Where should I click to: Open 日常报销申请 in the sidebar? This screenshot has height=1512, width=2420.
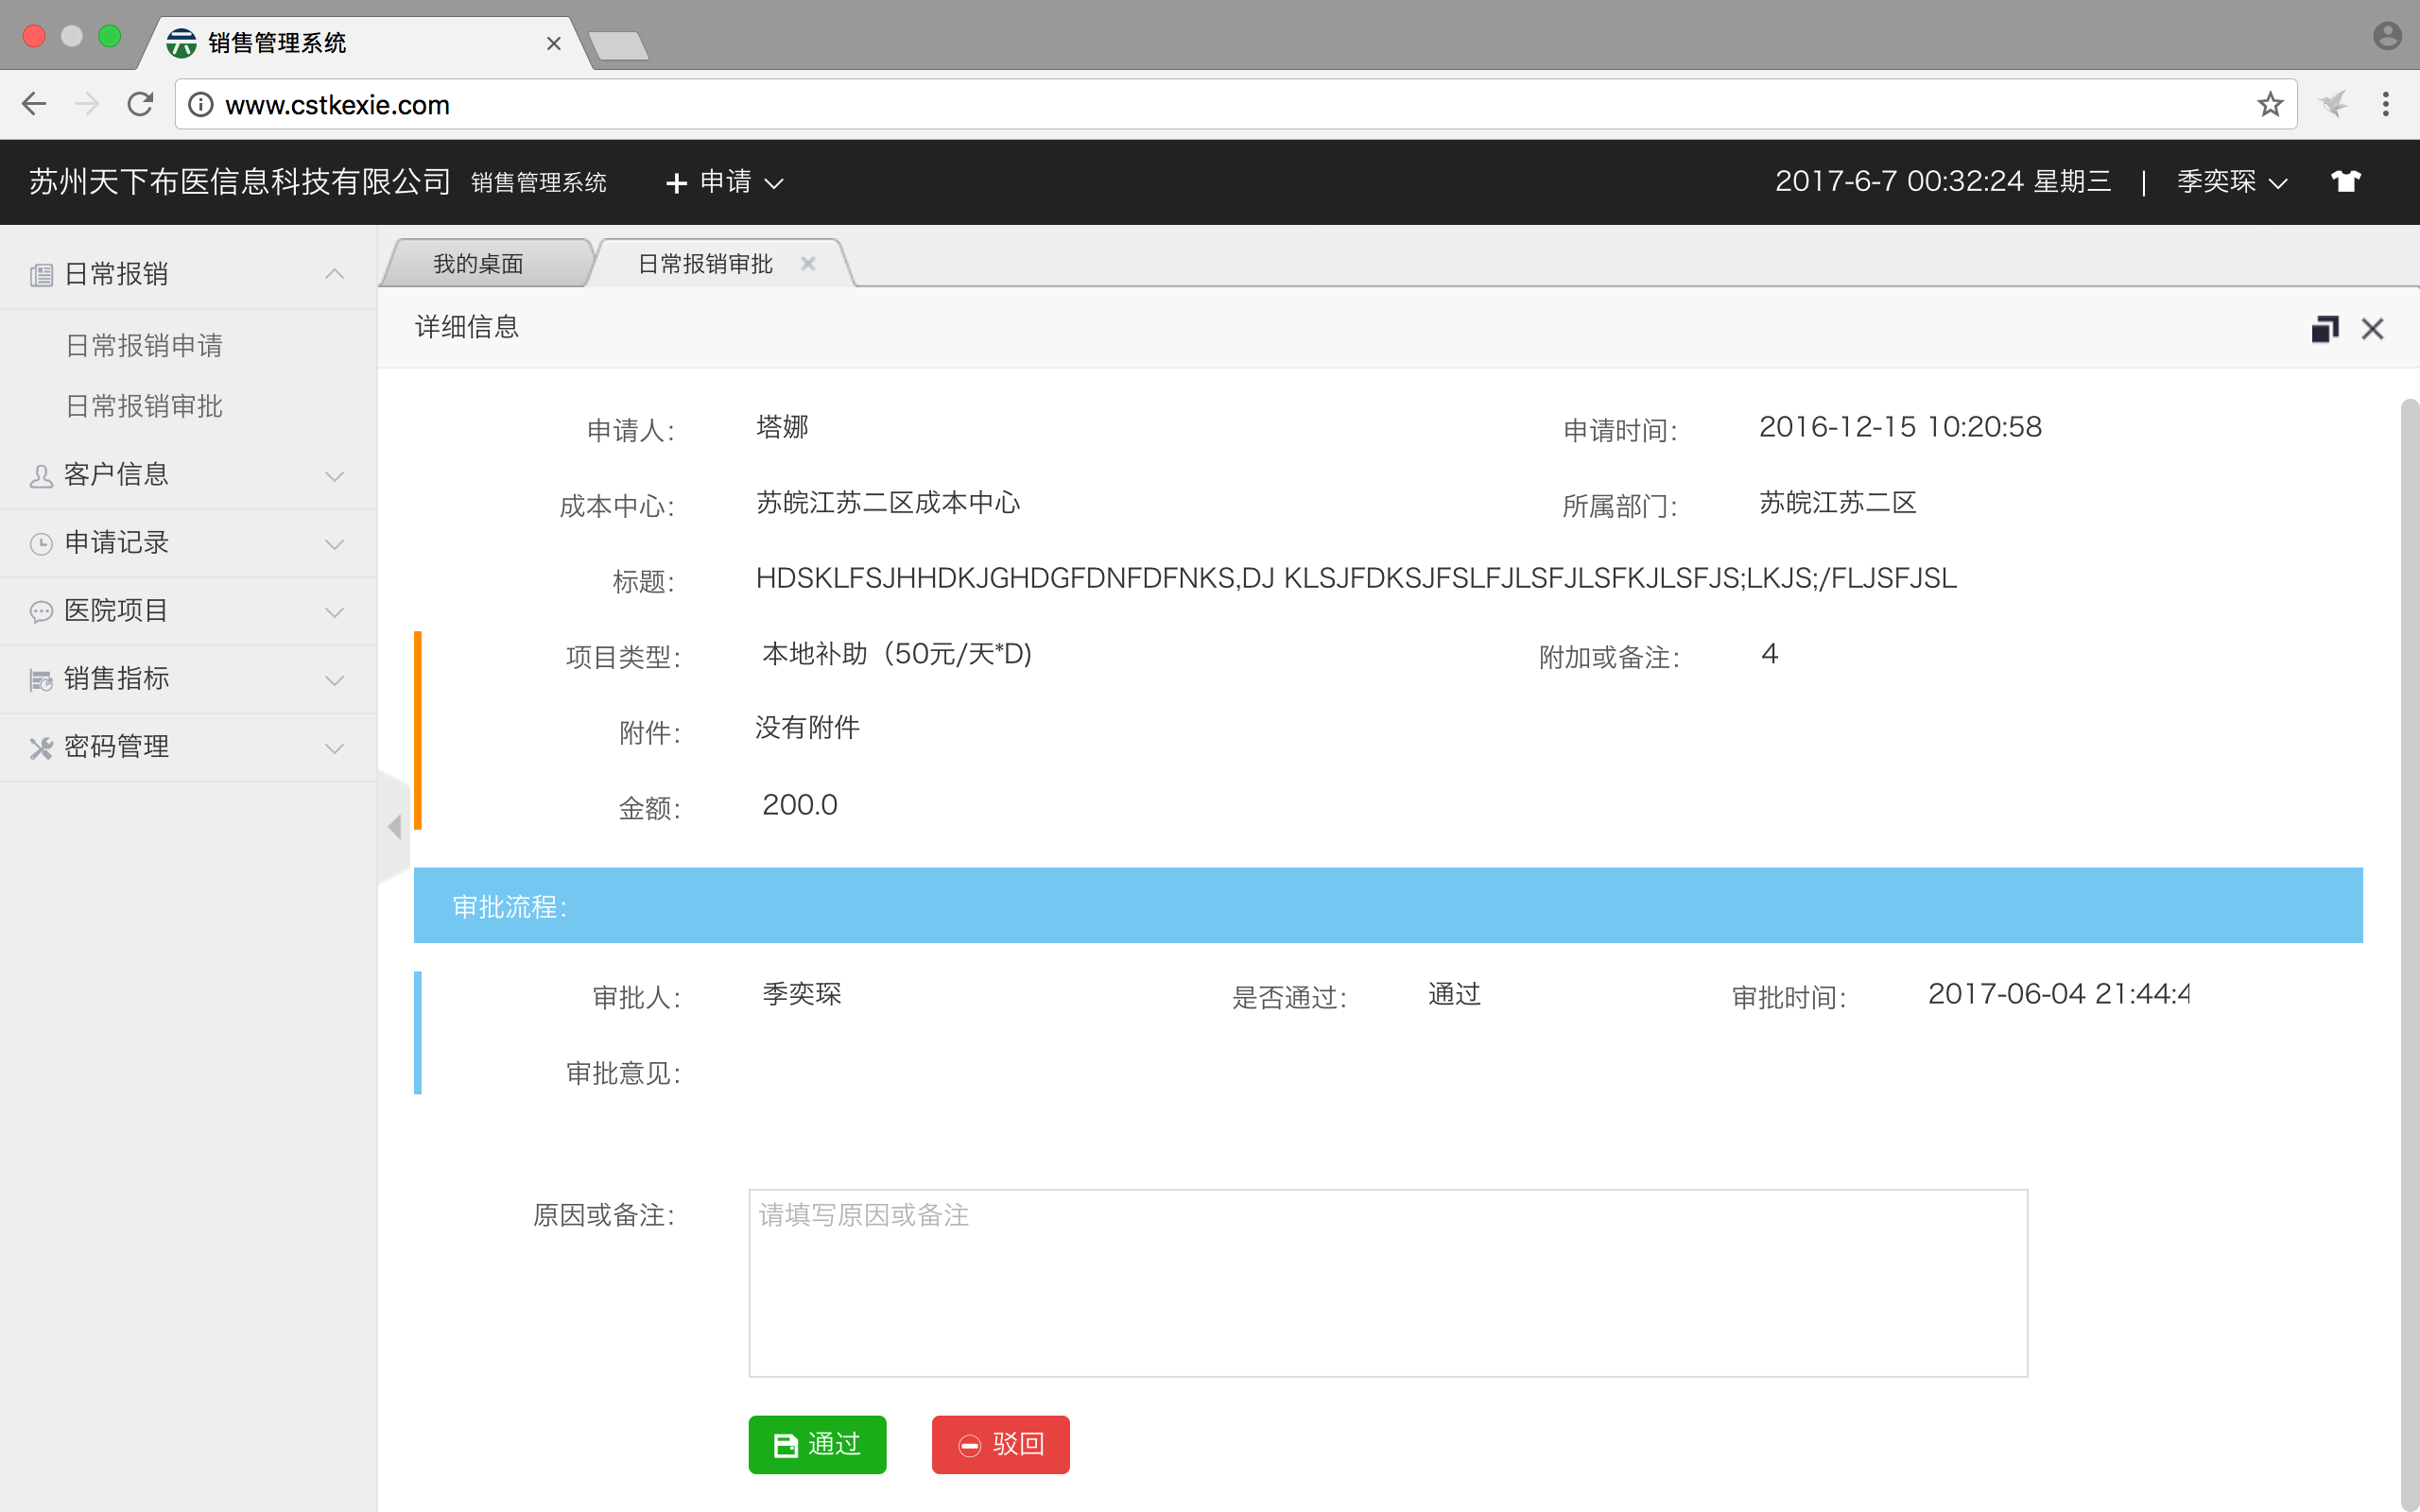click(144, 346)
